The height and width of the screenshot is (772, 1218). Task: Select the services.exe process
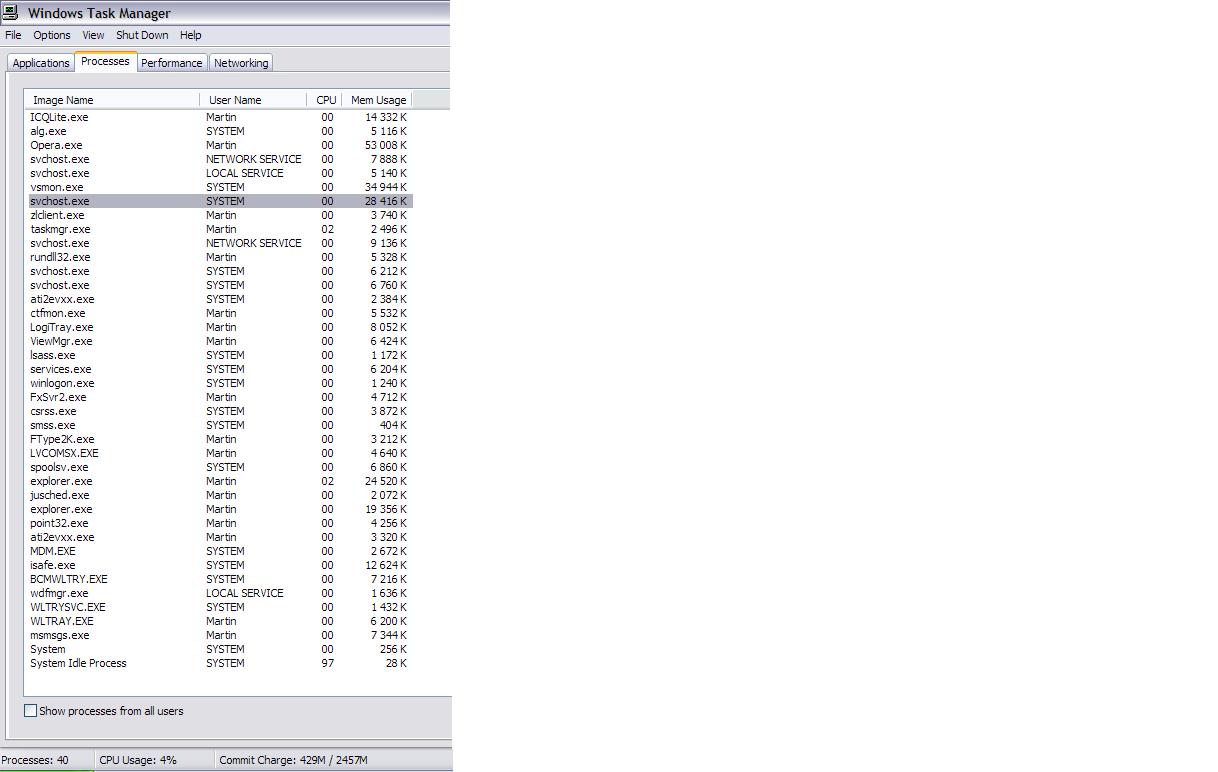coord(219,369)
